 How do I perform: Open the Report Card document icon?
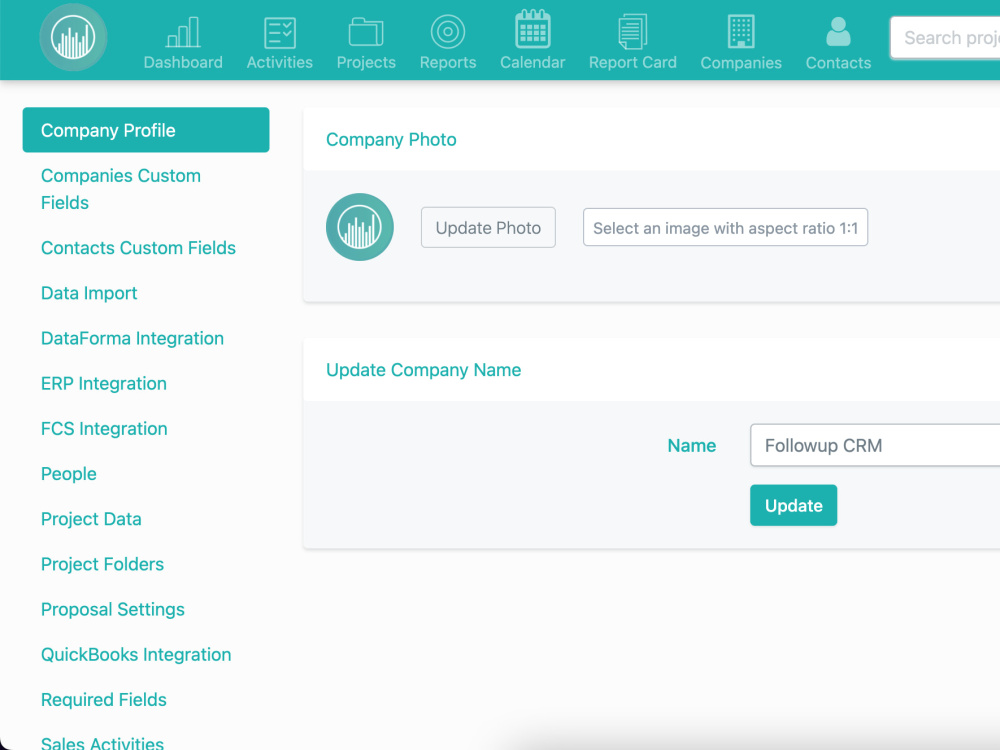point(633,32)
